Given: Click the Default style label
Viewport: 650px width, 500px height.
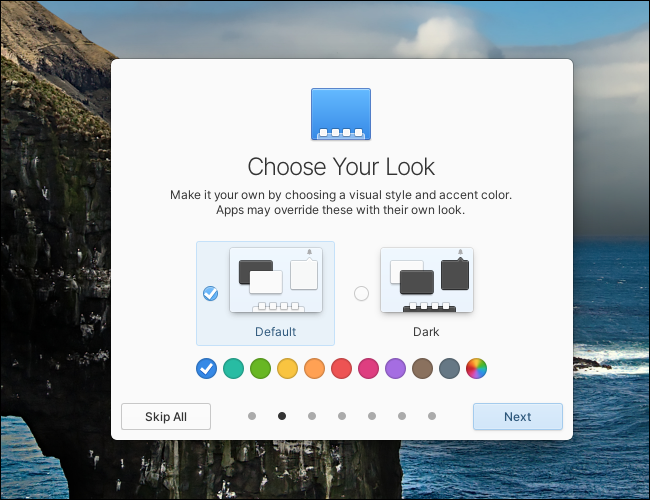Looking at the screenshot, I should tap(276, 332).
